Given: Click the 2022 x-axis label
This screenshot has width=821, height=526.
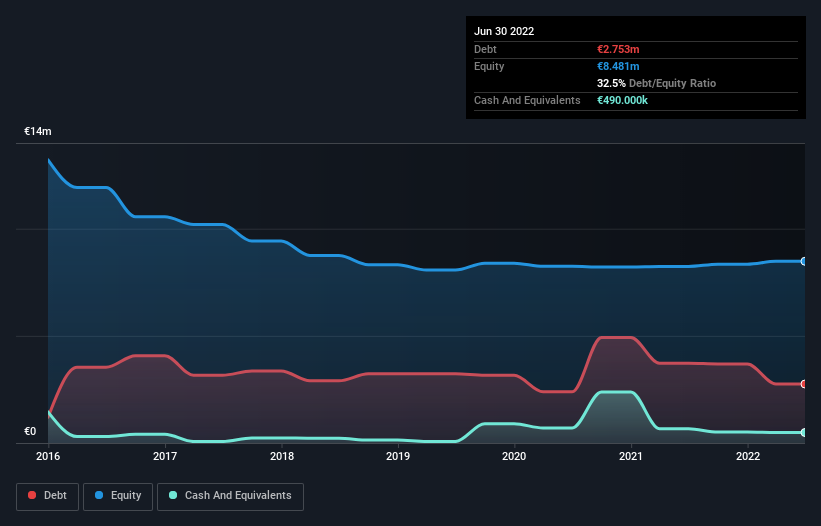Looking at the screenshot, I should point(748,456).
